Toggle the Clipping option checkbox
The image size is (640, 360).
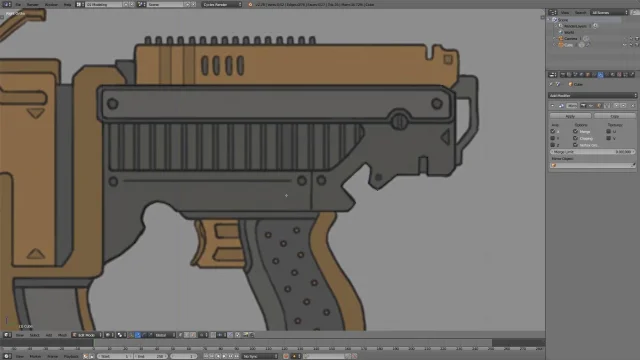(575, 138)
